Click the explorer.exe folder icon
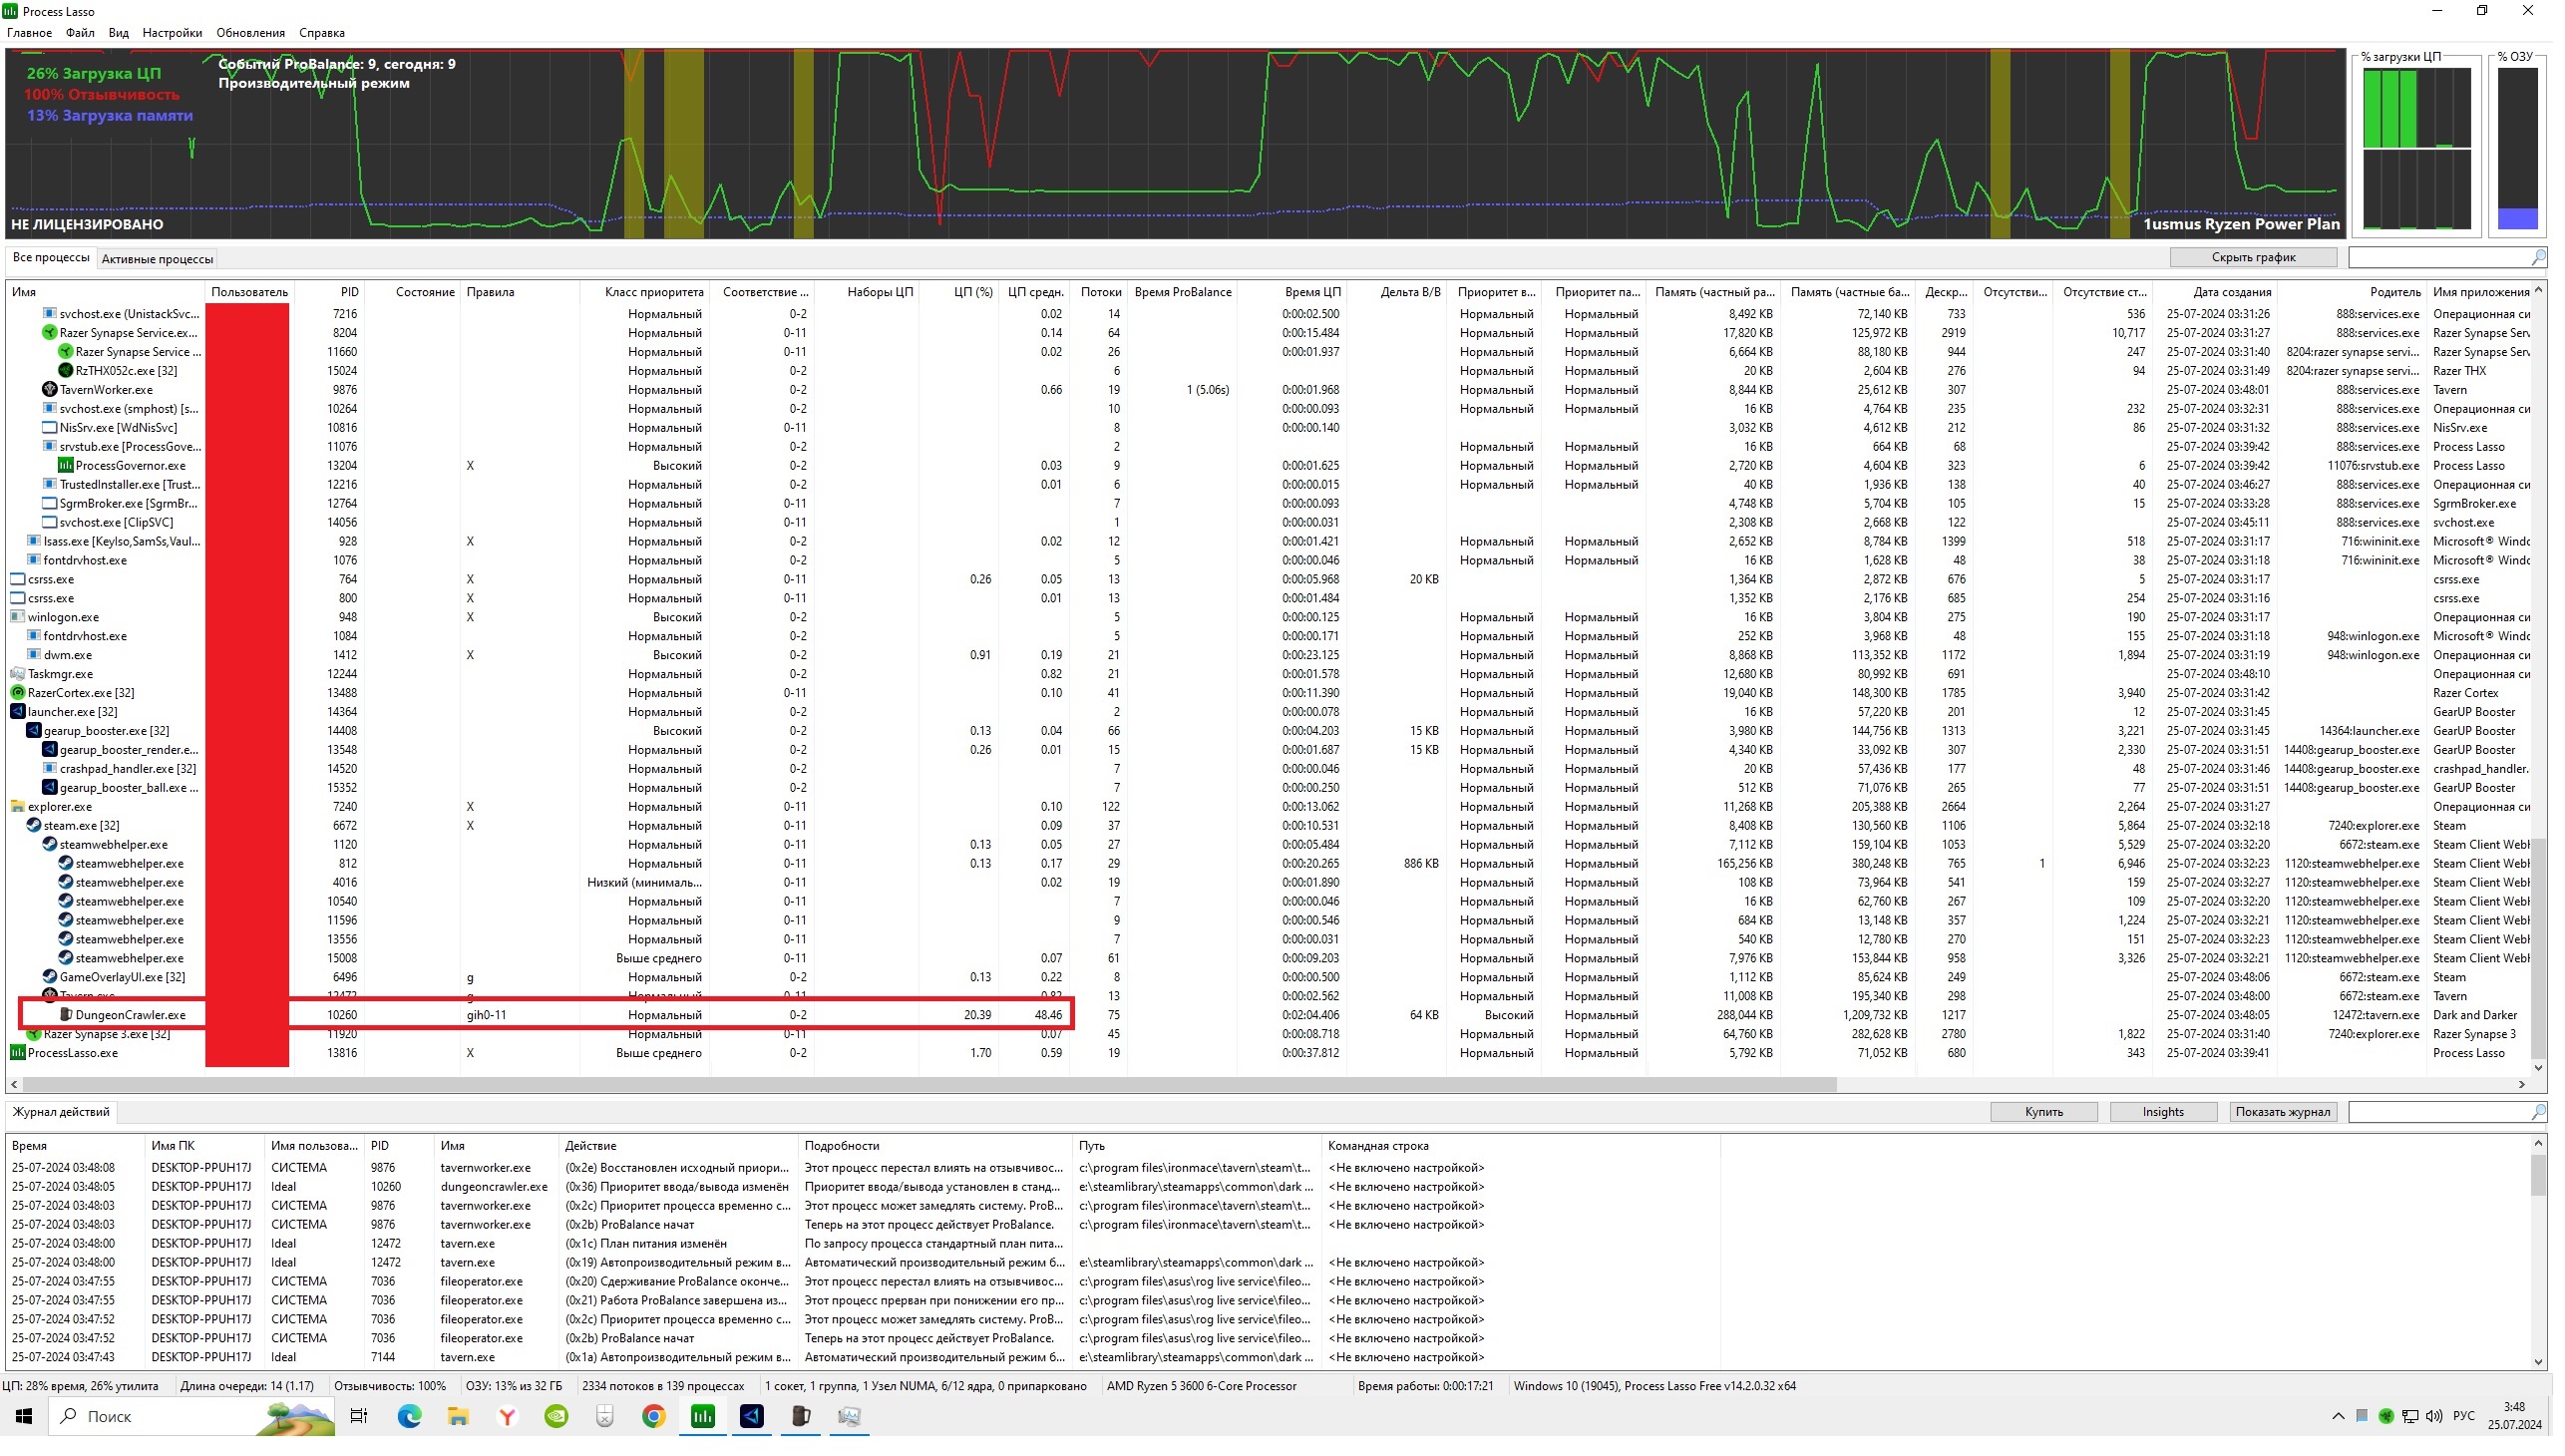Viewport: 2565px width, 1456px height. pyautogui.click(x=18, y=807)
